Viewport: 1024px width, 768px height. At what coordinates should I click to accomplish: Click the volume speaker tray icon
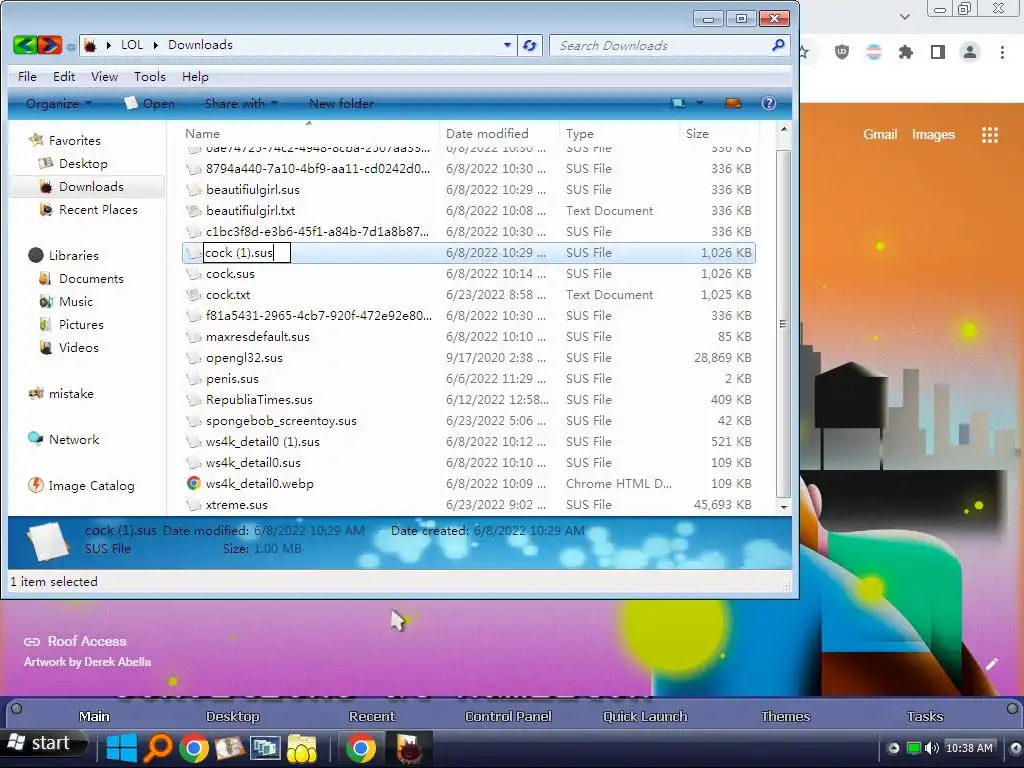(x=932, y=748)
